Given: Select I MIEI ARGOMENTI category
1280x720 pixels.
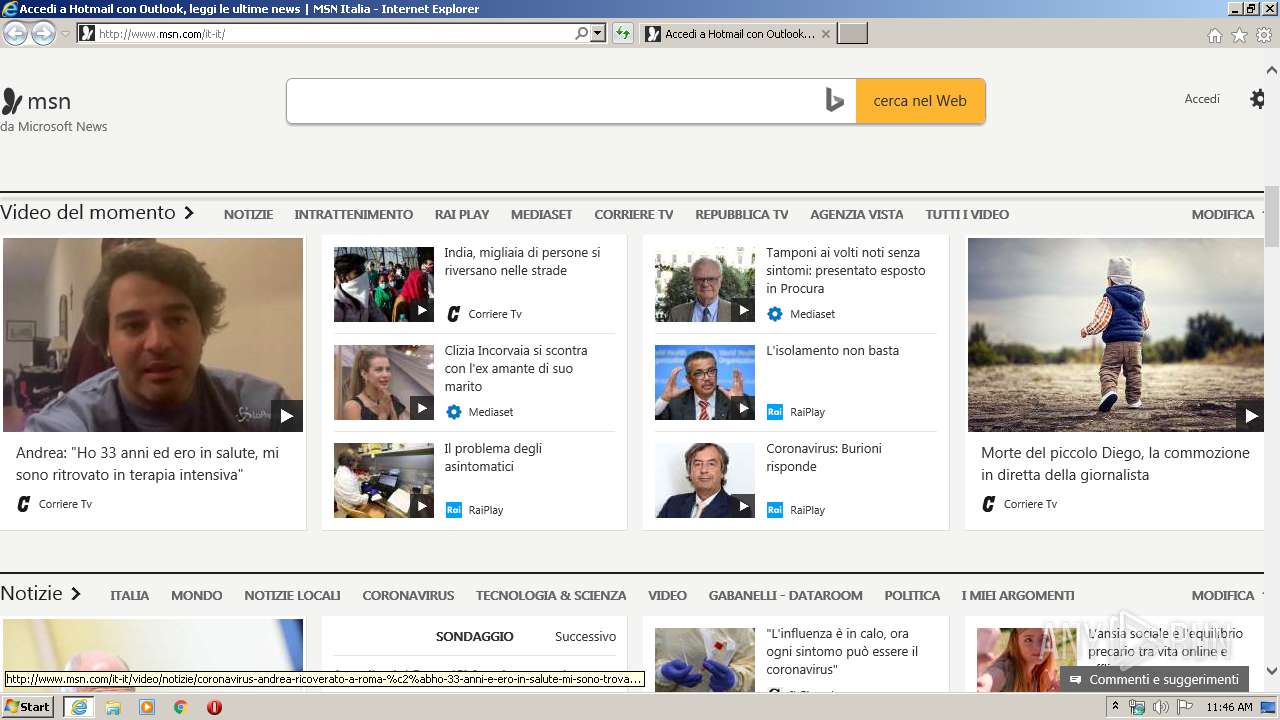Looking at the screenshot, I should click(x=1018, y=595).
